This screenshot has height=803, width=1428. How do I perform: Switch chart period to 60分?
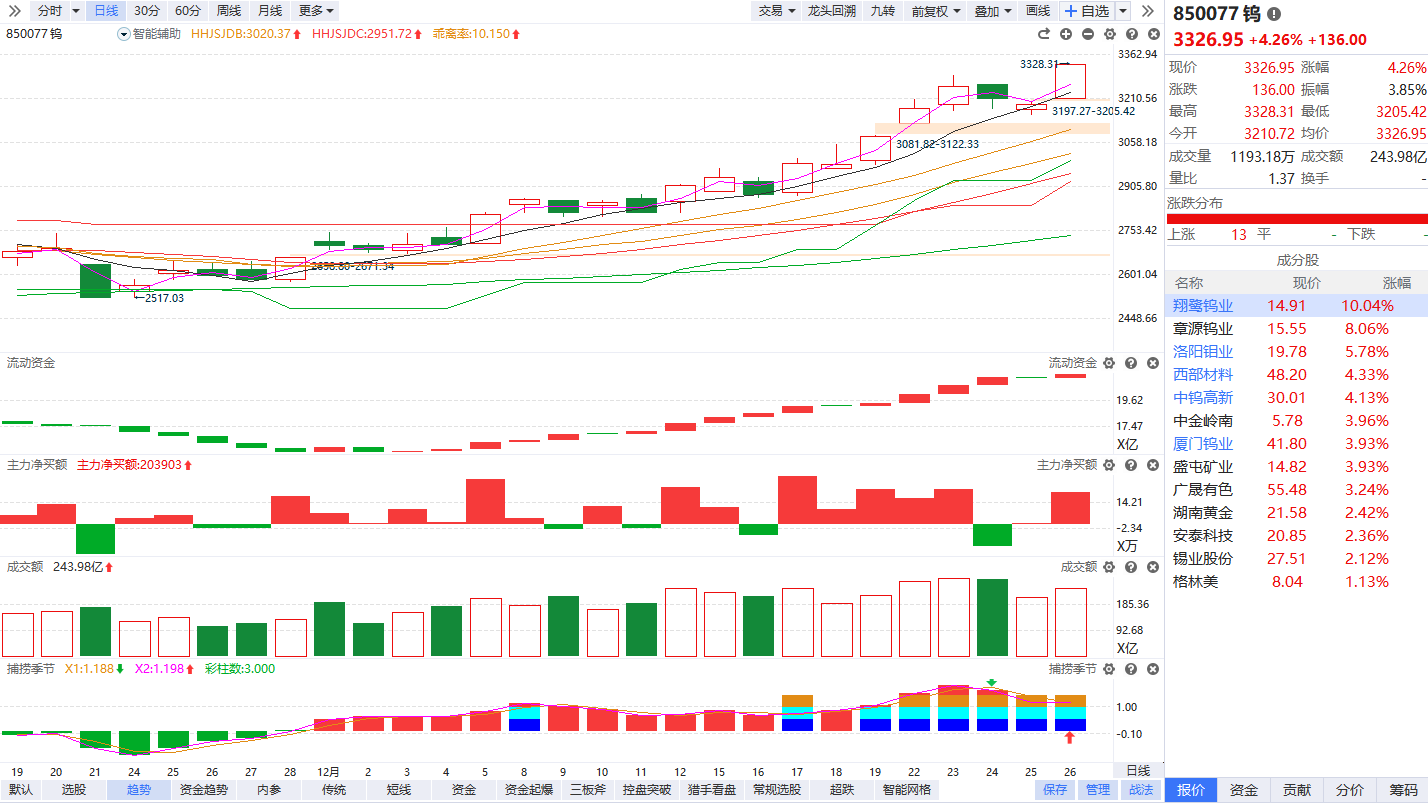pyautogui.click(x=187, y=11)
